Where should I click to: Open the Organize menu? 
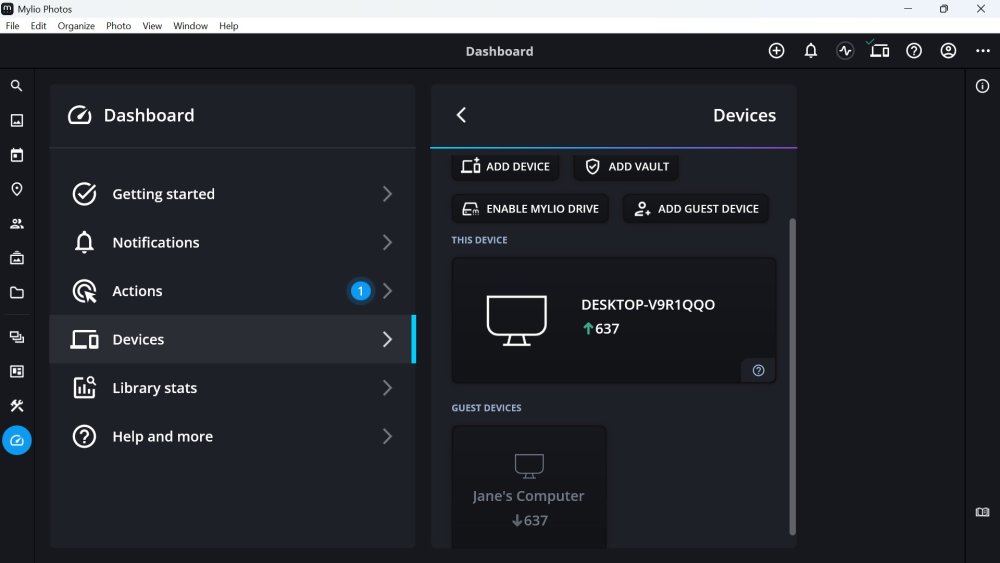click(x=76, y=26)
